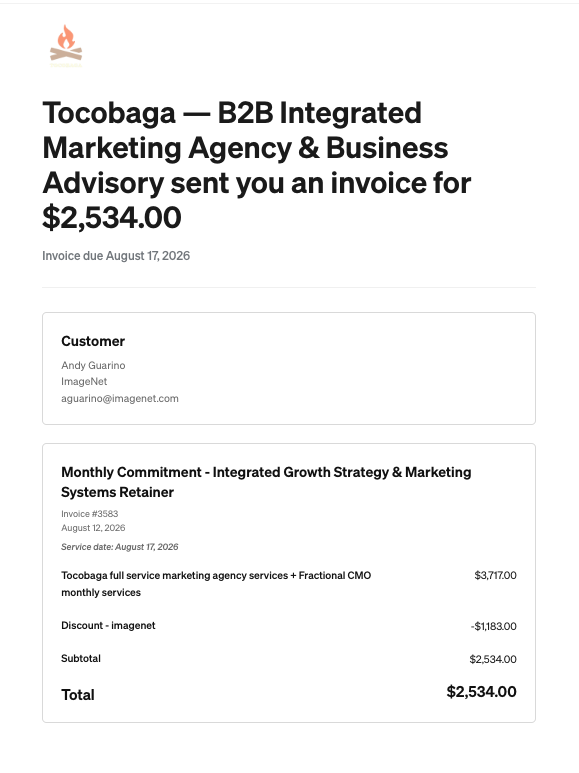
Task: Click the $2,534.00 subtotal amount
Action: coord(493,659)
